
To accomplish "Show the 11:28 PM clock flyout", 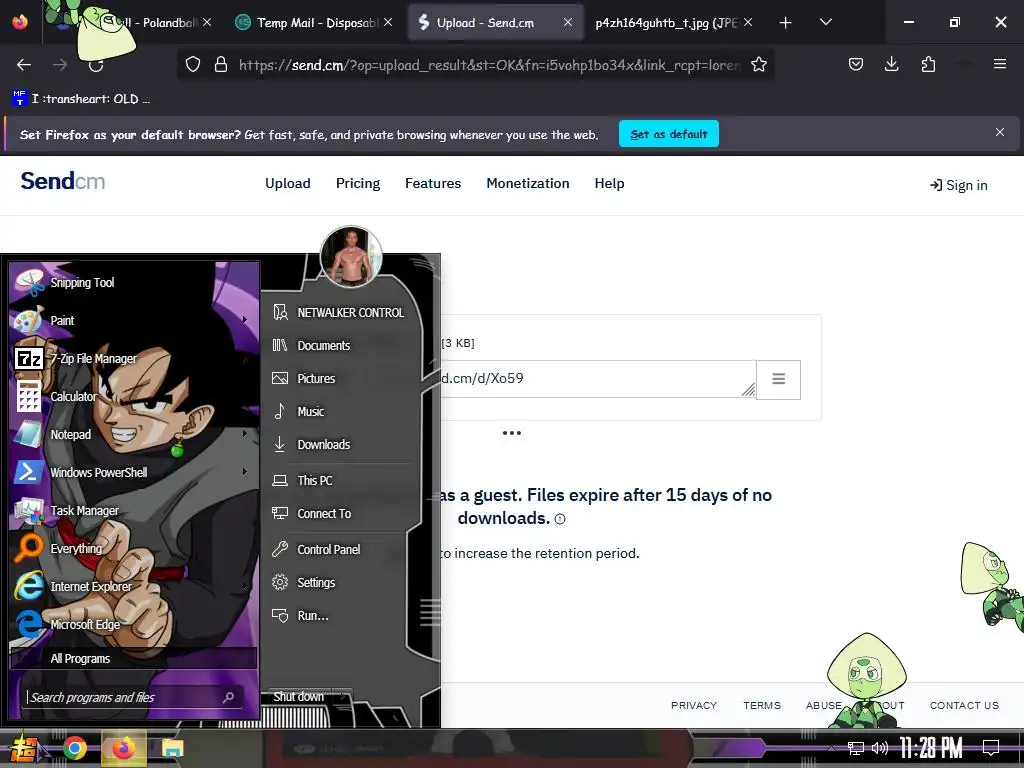I will click(x=931, y=748).
